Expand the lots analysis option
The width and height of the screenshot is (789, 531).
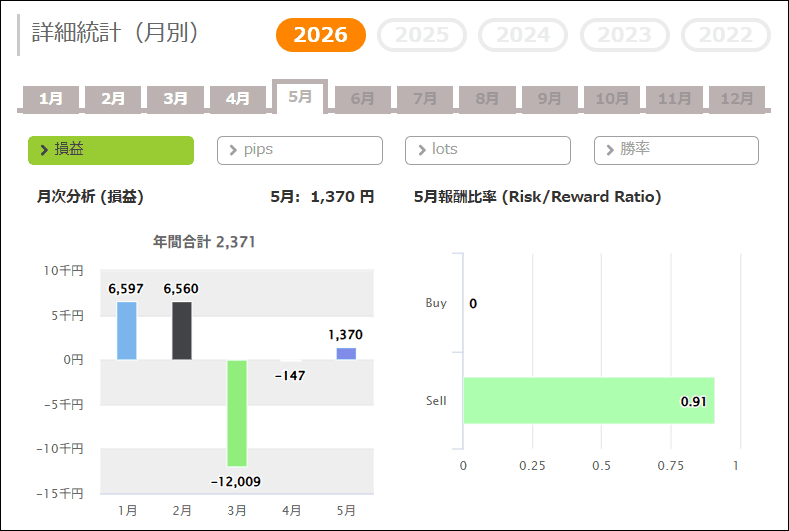click(488, 150)
